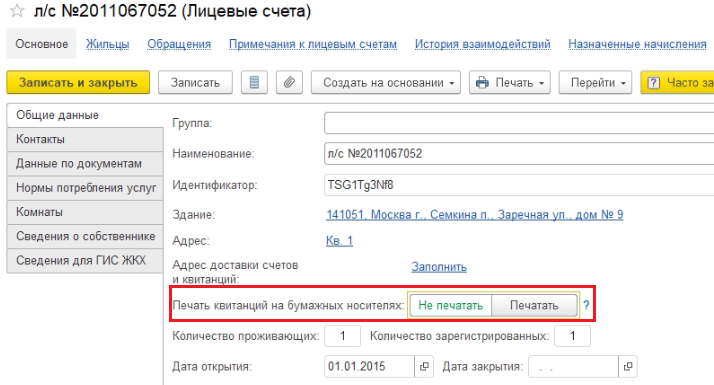Open the Часто задаваемые вопросы help button

coord(677,82)
